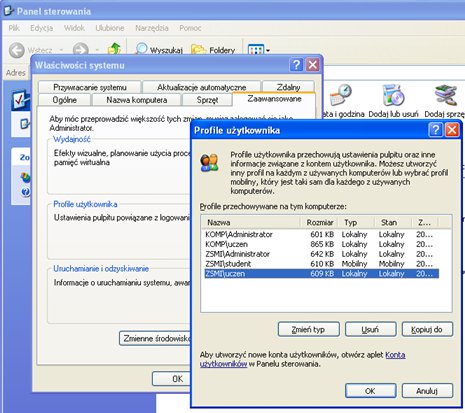Screen dimensions: 465x413
Task: Sort profiles by Nazwa column header
Action: pos(251,222)
